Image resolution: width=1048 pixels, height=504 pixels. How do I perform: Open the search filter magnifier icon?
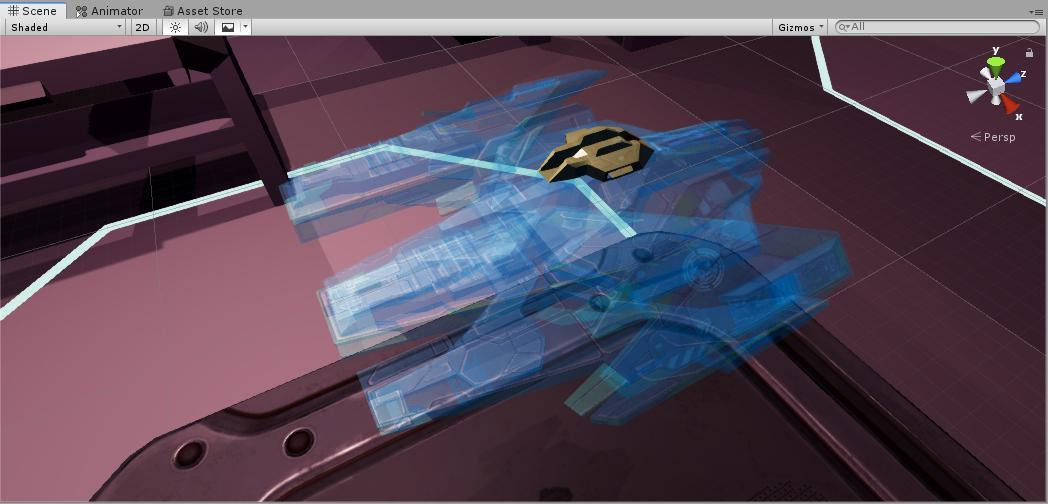(843, 27)
